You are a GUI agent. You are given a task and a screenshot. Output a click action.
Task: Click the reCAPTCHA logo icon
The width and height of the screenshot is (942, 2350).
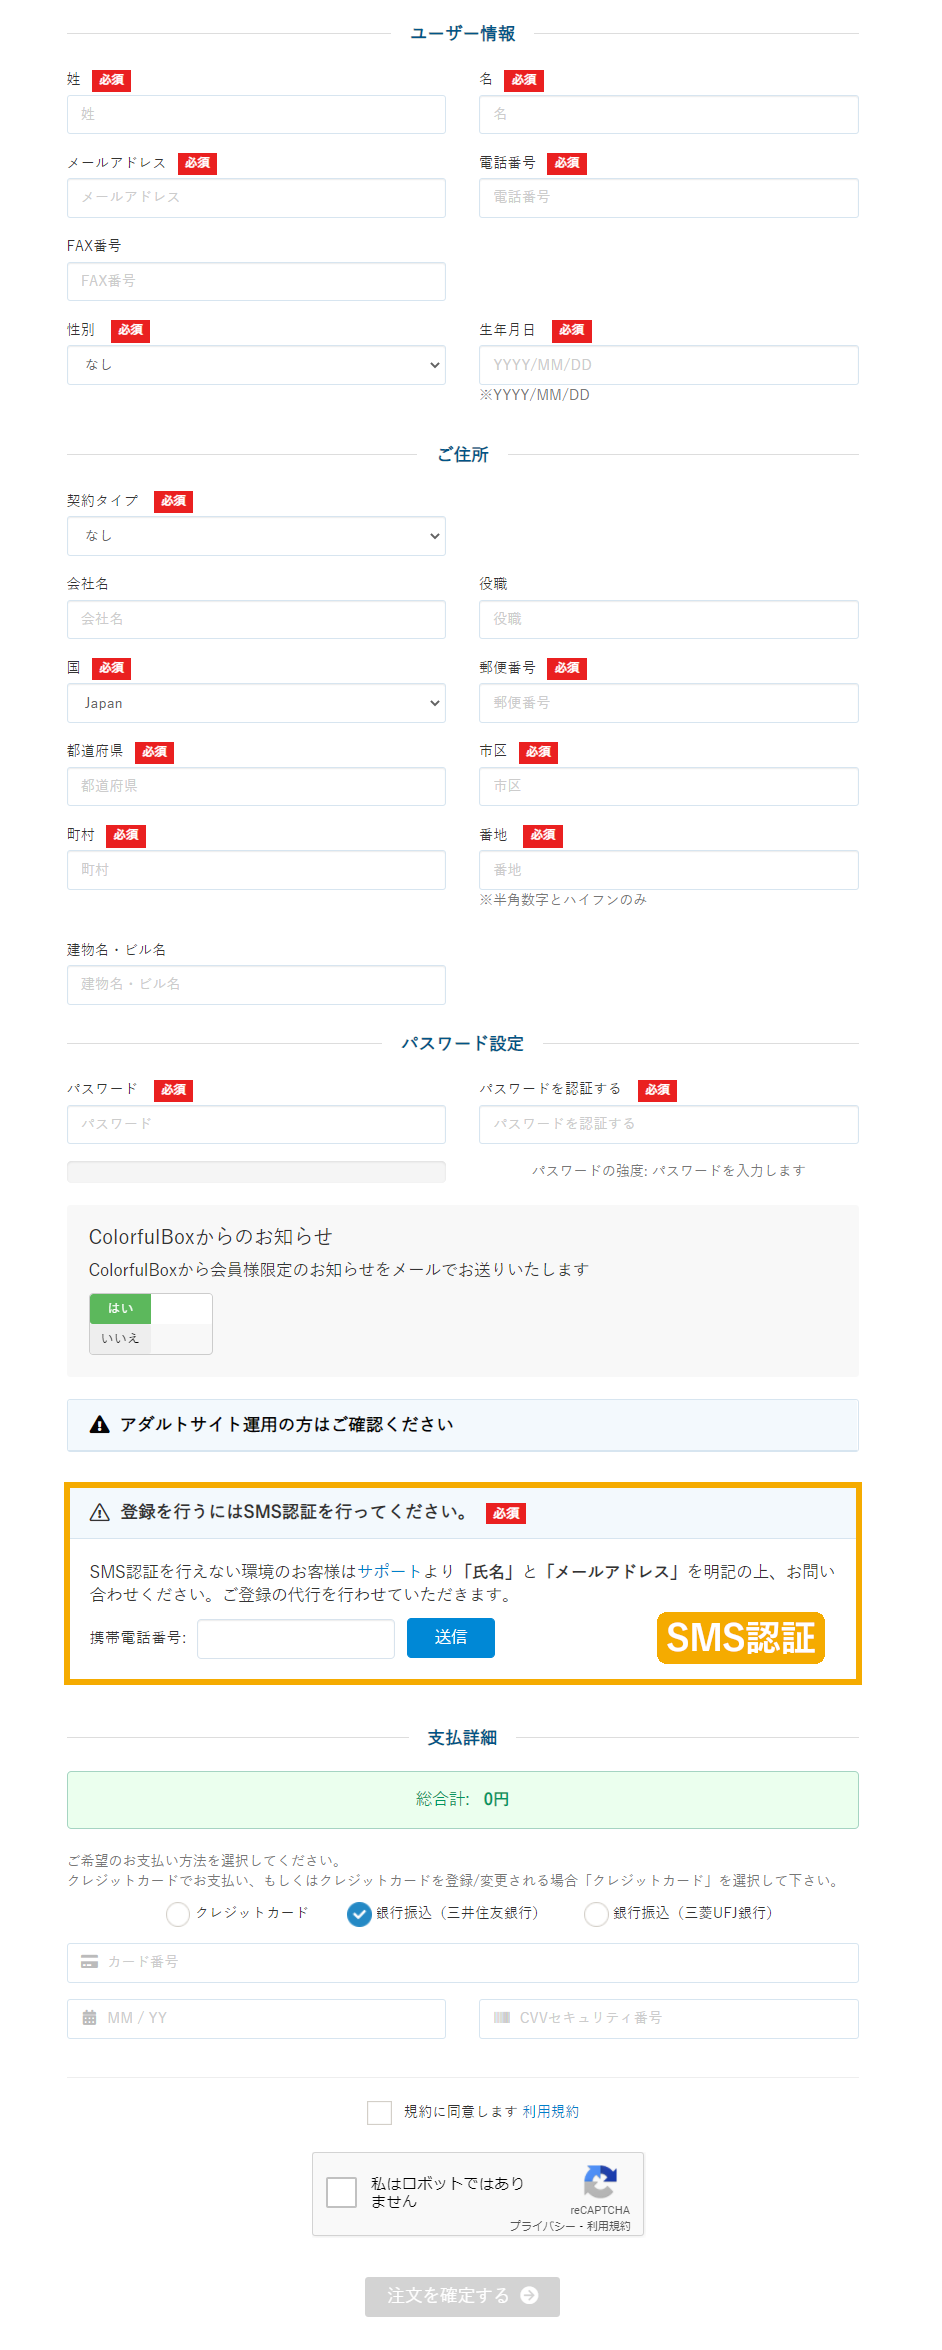pyautogui.click(x=600, y=2183)
